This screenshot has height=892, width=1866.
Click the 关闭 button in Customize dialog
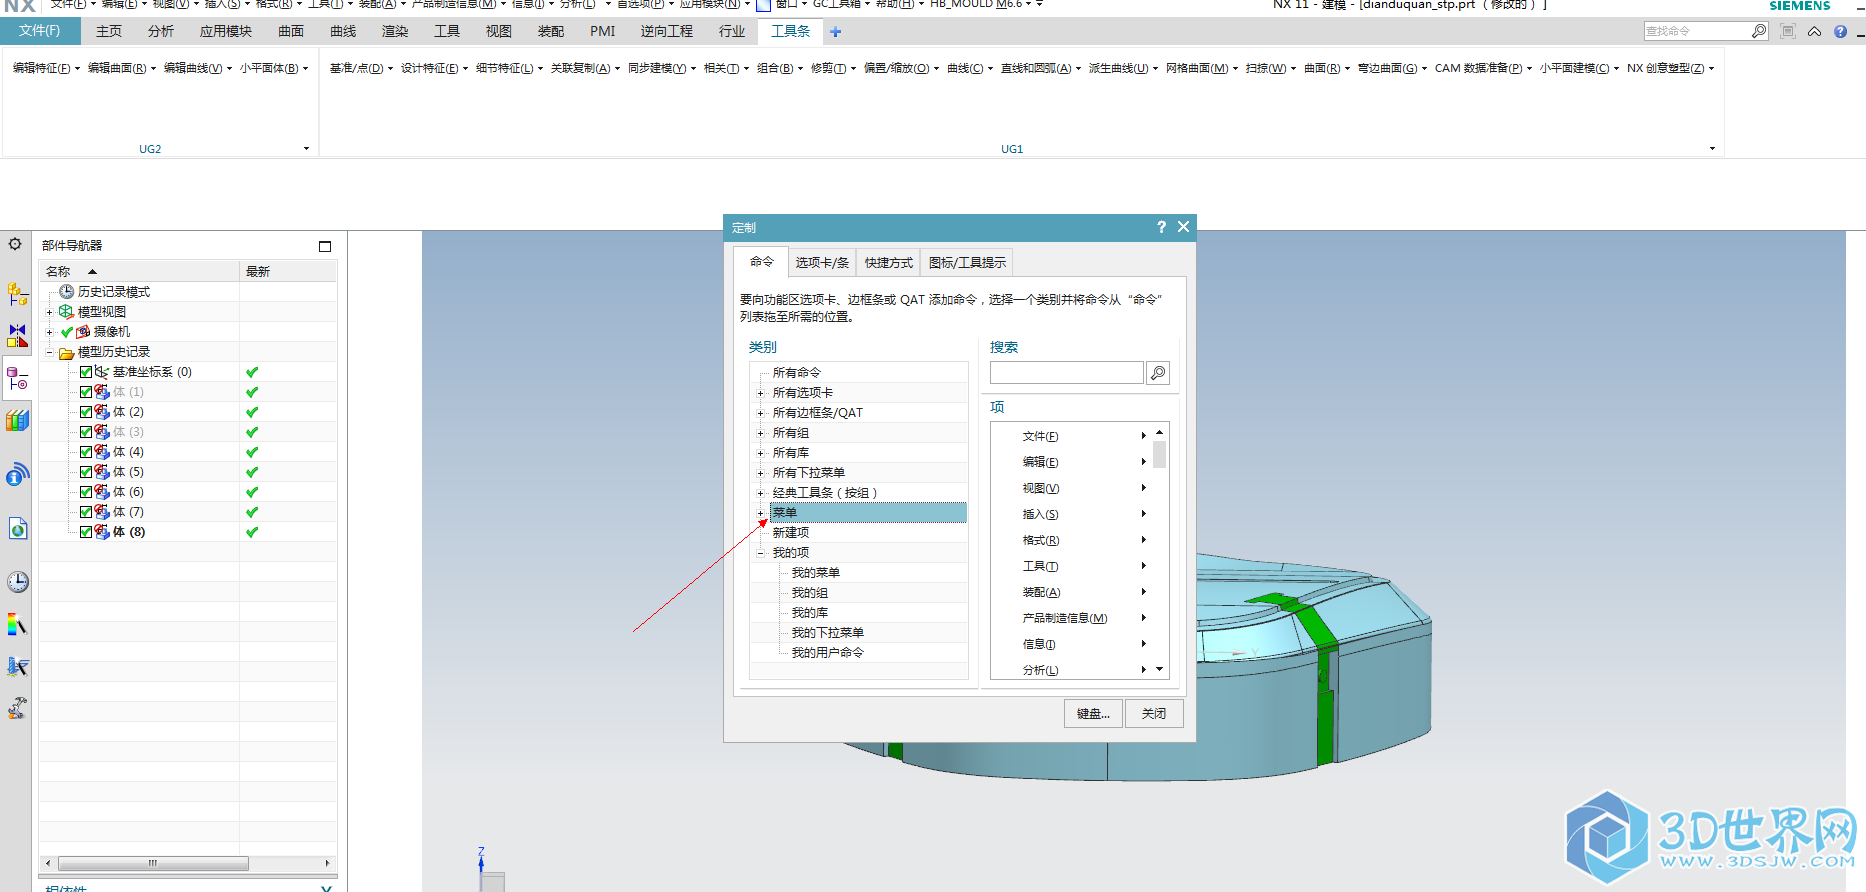[1154, 714]
